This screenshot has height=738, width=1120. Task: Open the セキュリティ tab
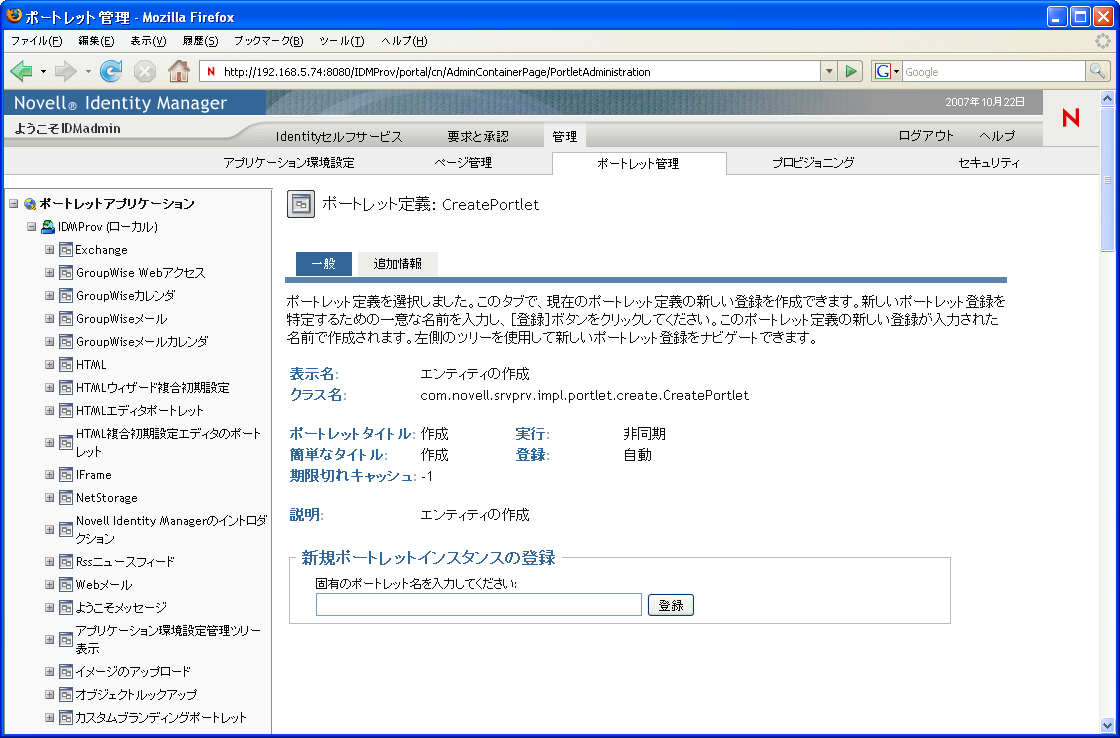click(x=989, y=163)
